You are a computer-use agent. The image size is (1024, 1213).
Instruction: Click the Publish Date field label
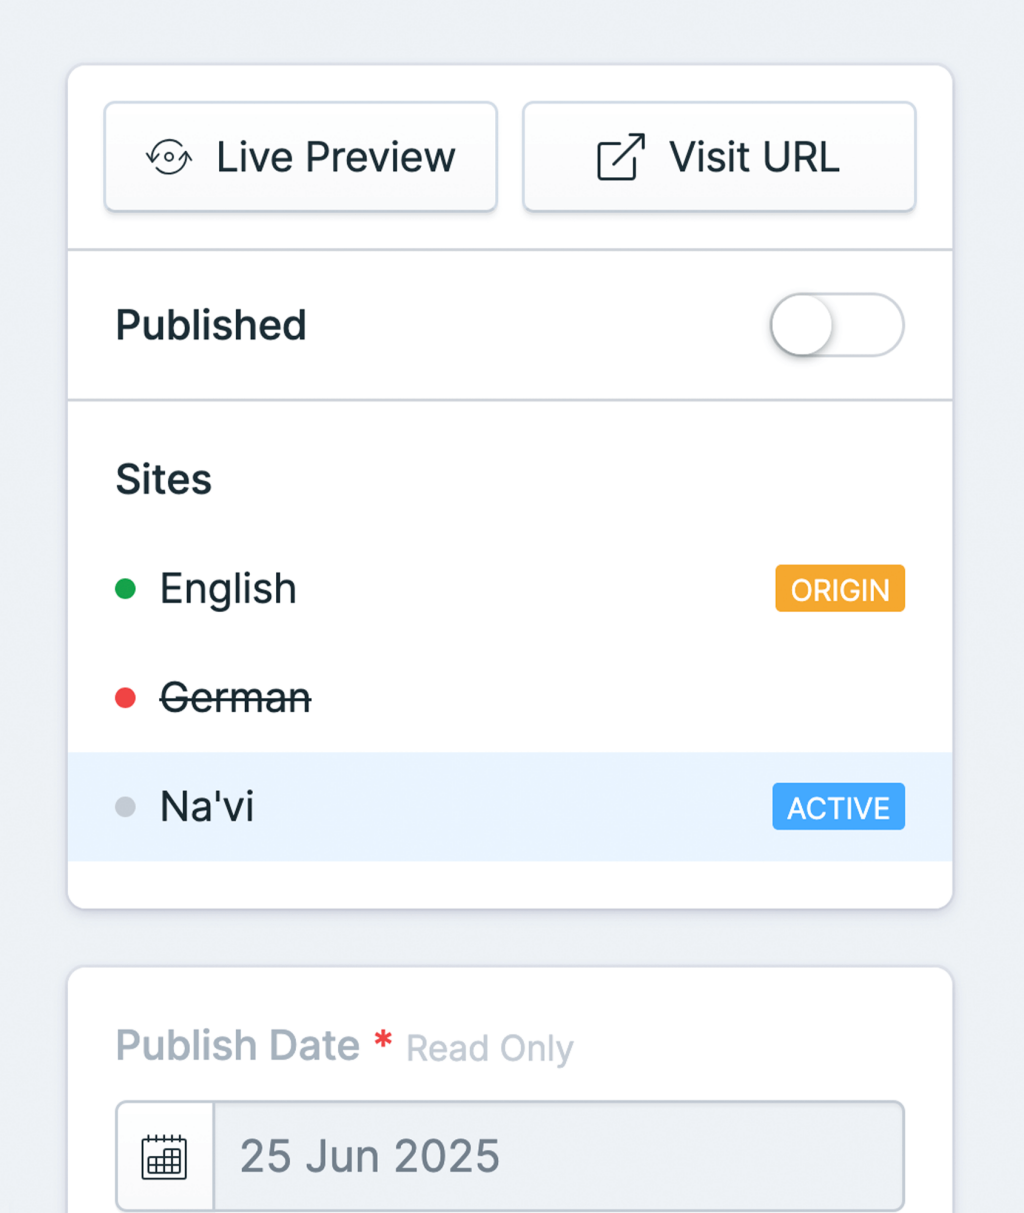point(238,1046)
